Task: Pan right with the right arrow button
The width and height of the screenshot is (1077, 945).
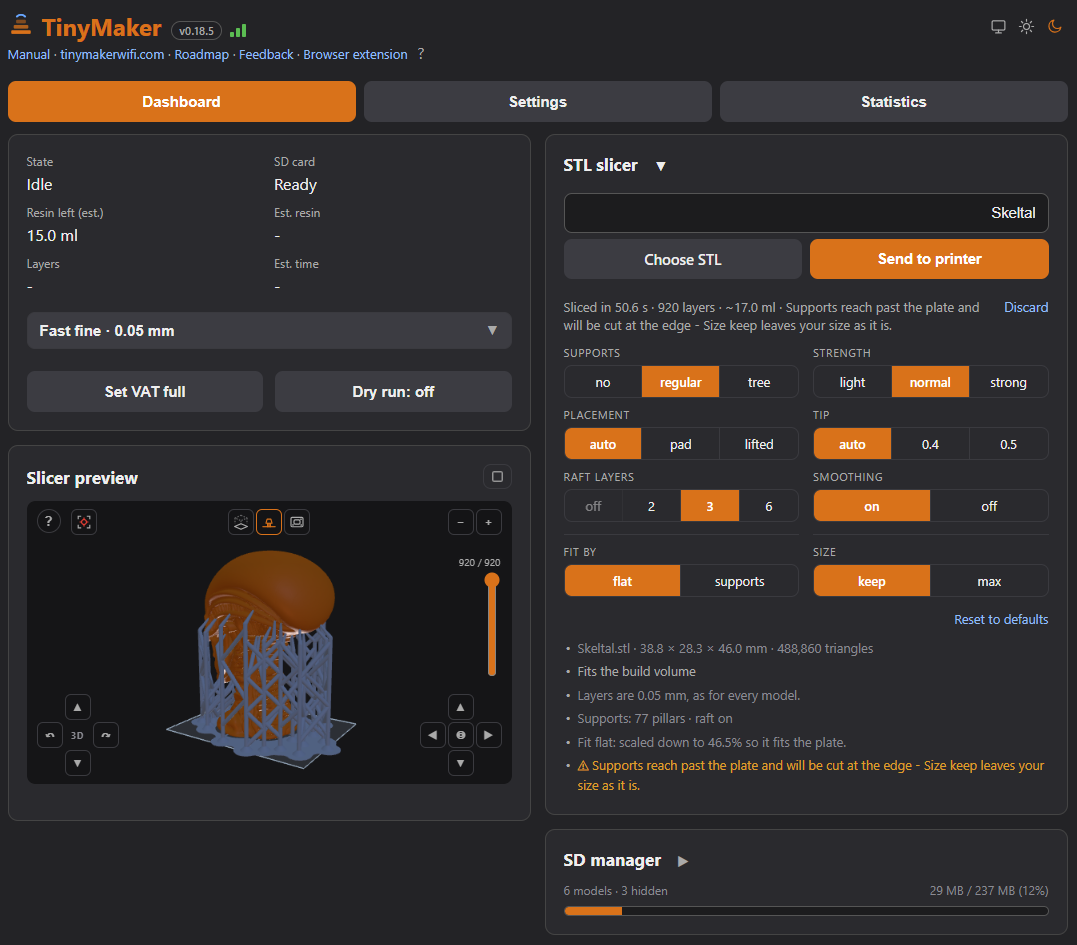Action: 488,735
